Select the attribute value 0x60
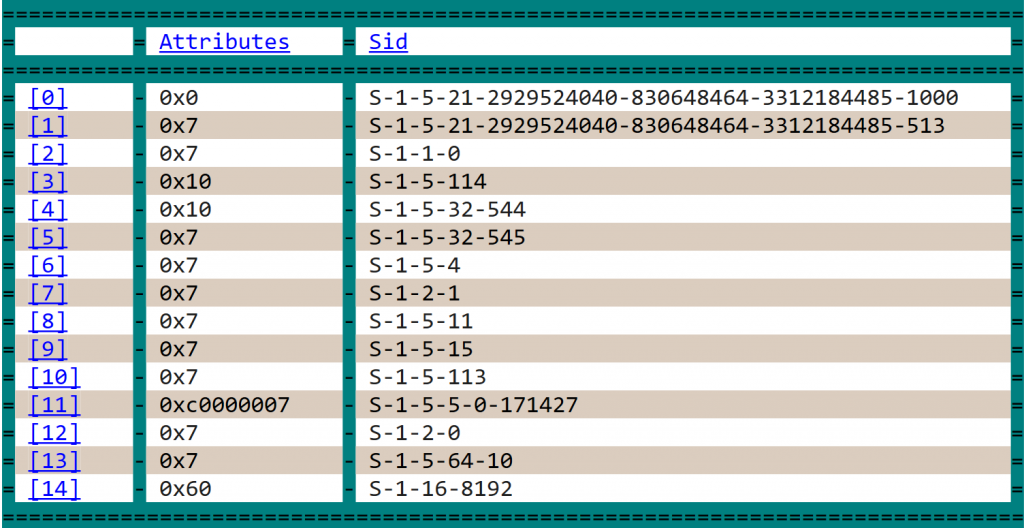The height and width of the screenshot is (528, 1024). click(x=185, y=489)
